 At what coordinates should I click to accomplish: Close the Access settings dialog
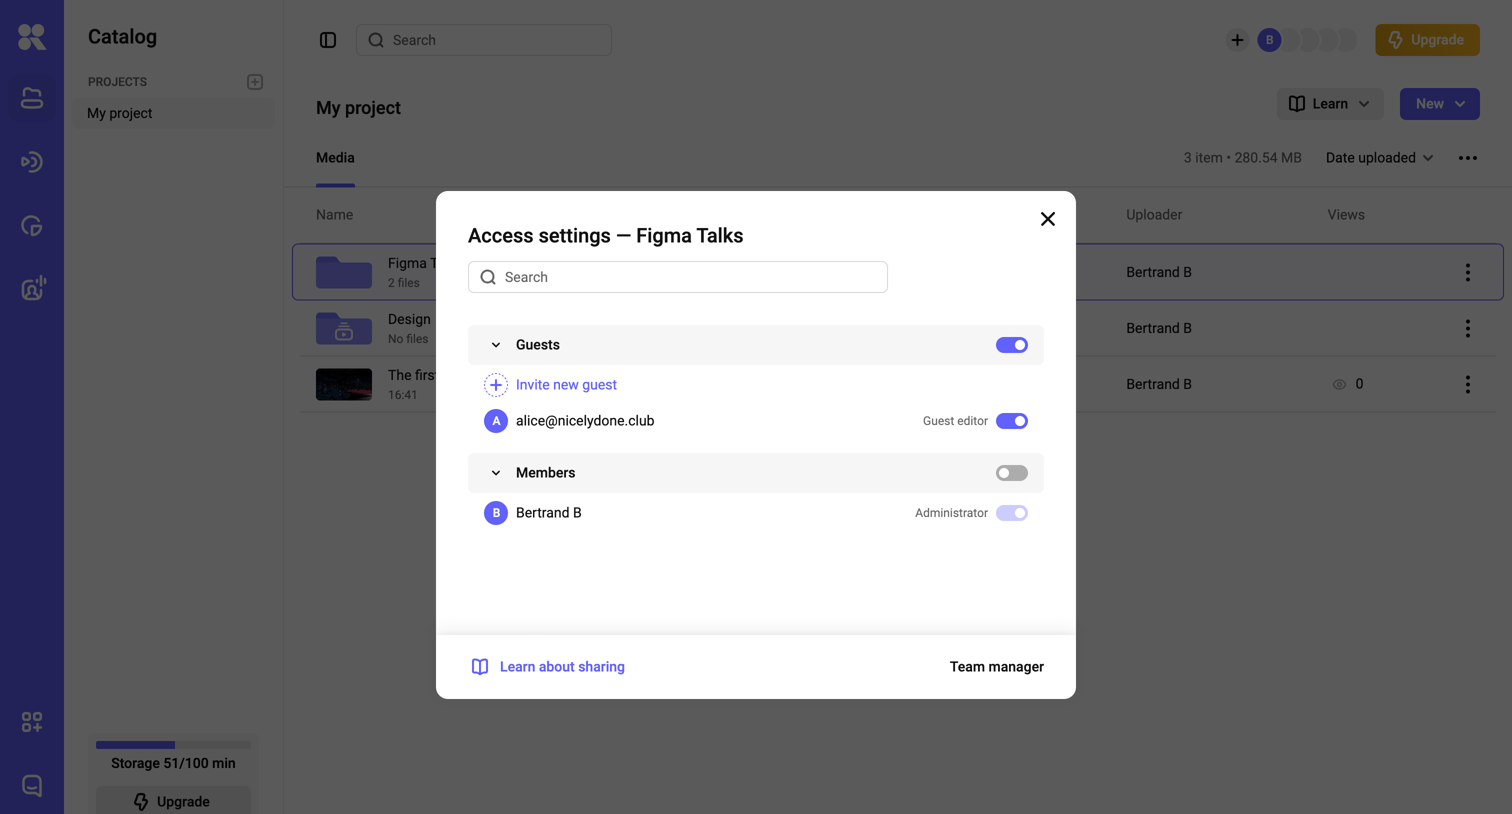tap(1048, 219)
